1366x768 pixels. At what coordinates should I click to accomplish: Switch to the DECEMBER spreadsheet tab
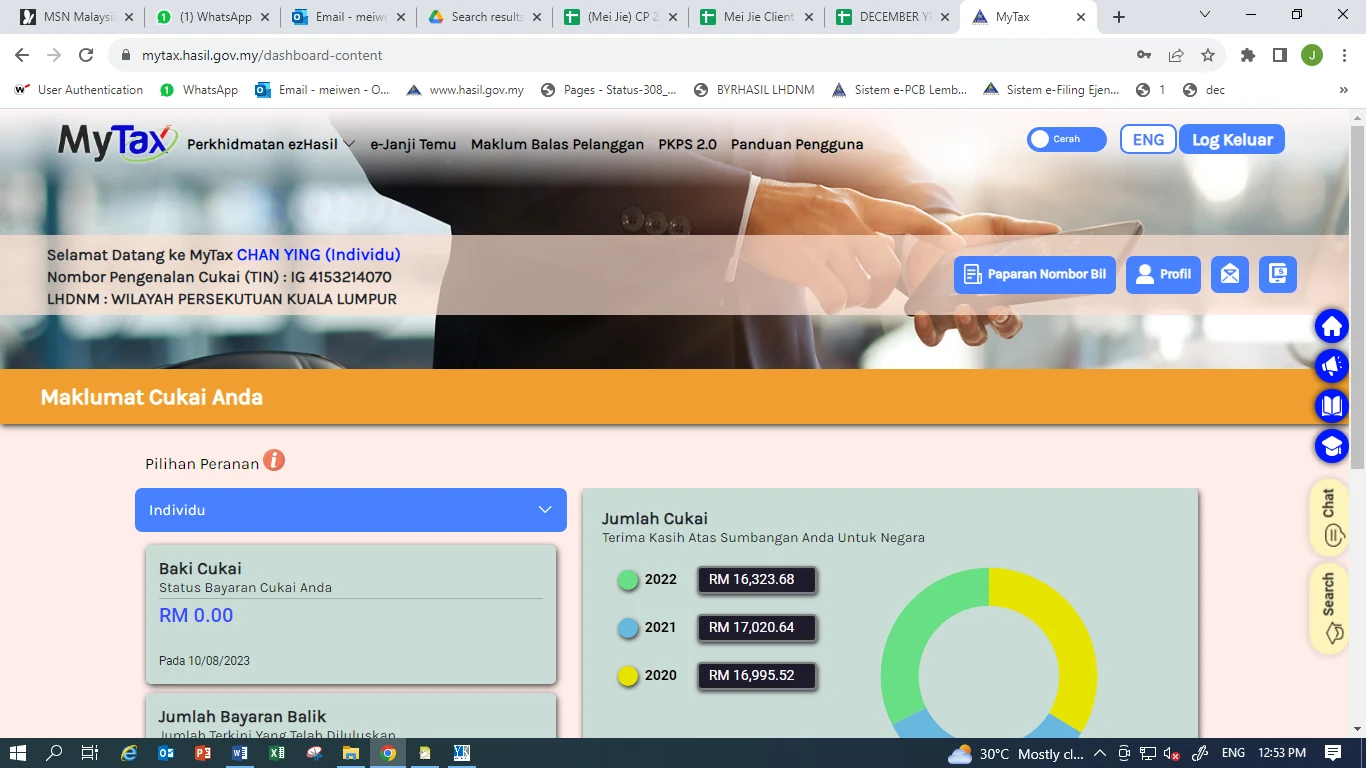892,17
